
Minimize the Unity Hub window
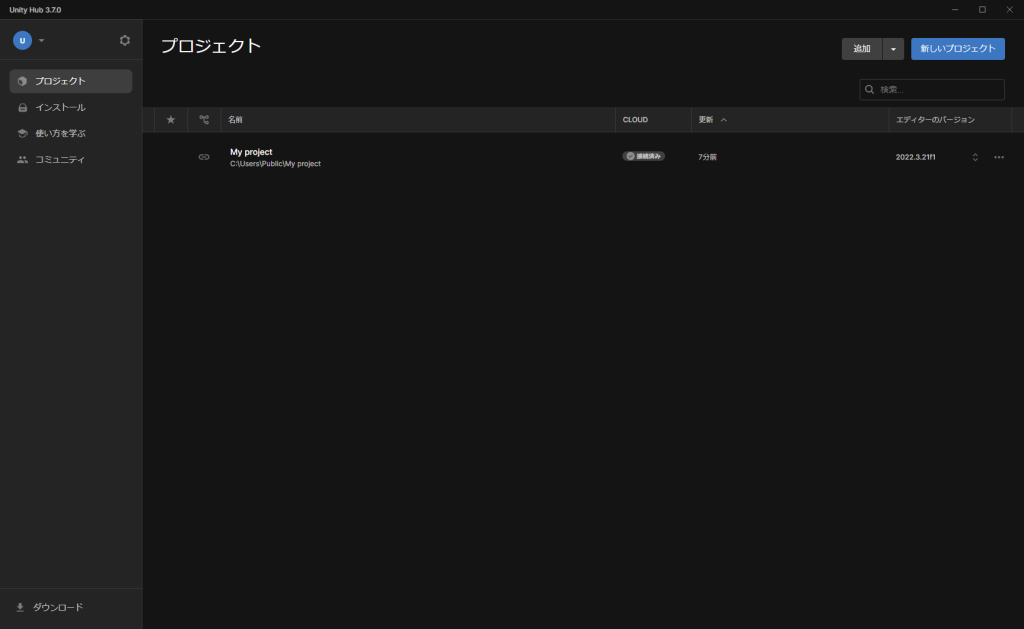coord(955,9)
